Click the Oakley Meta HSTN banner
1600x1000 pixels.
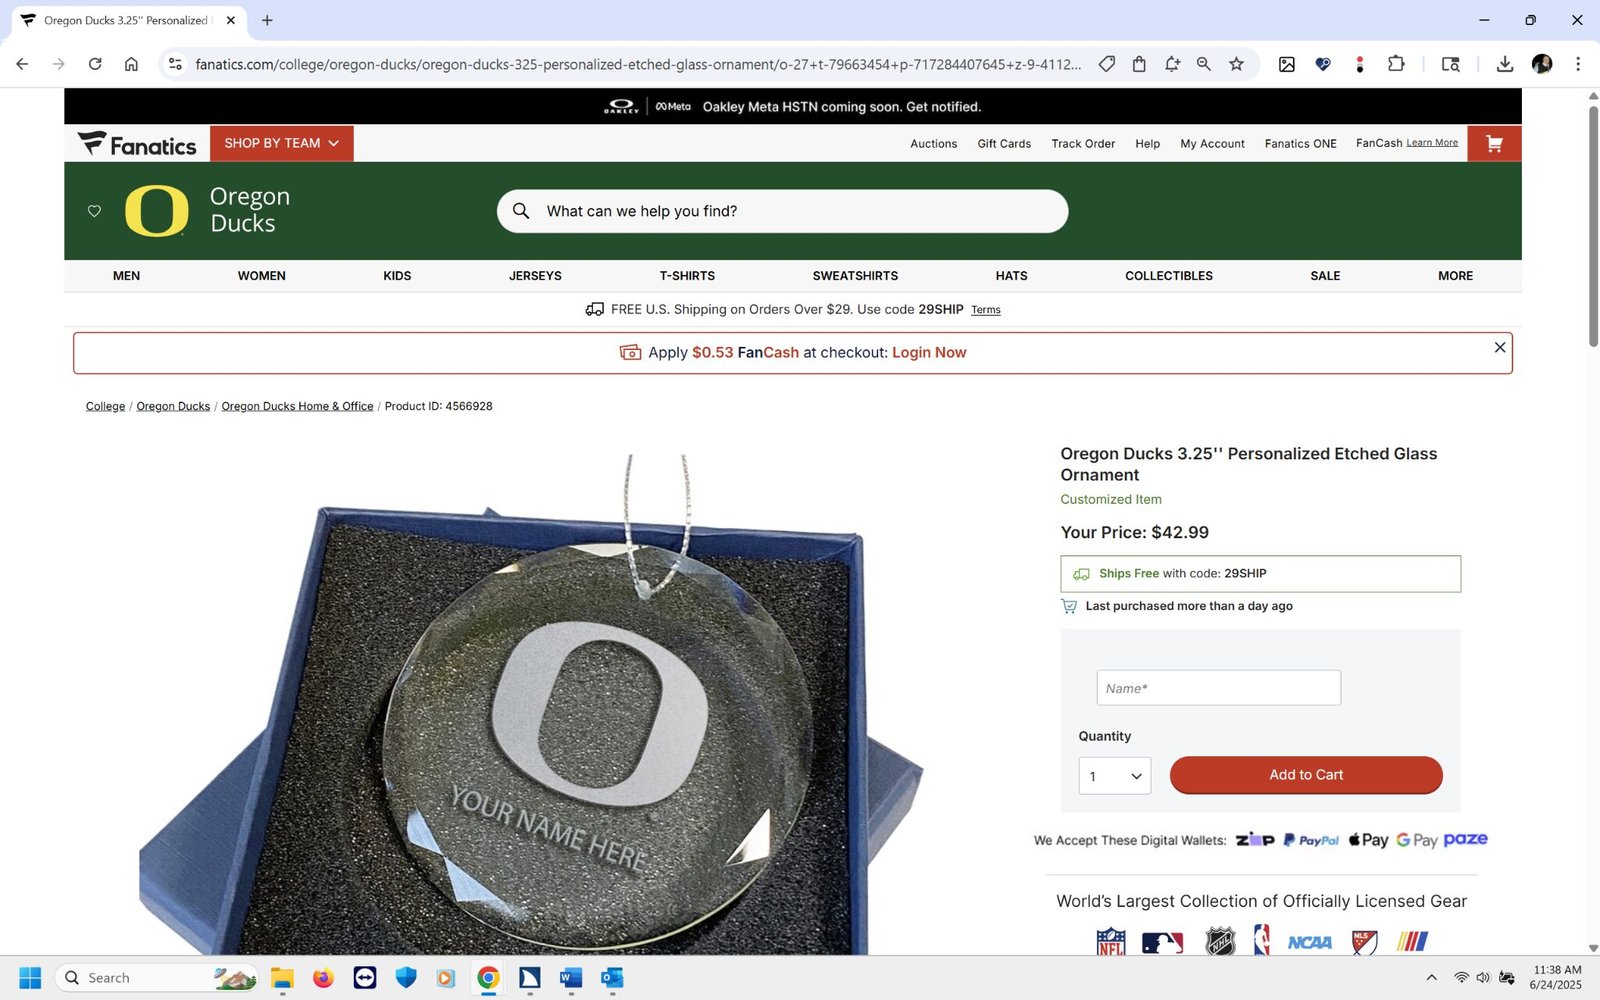[x=792, y=106]
